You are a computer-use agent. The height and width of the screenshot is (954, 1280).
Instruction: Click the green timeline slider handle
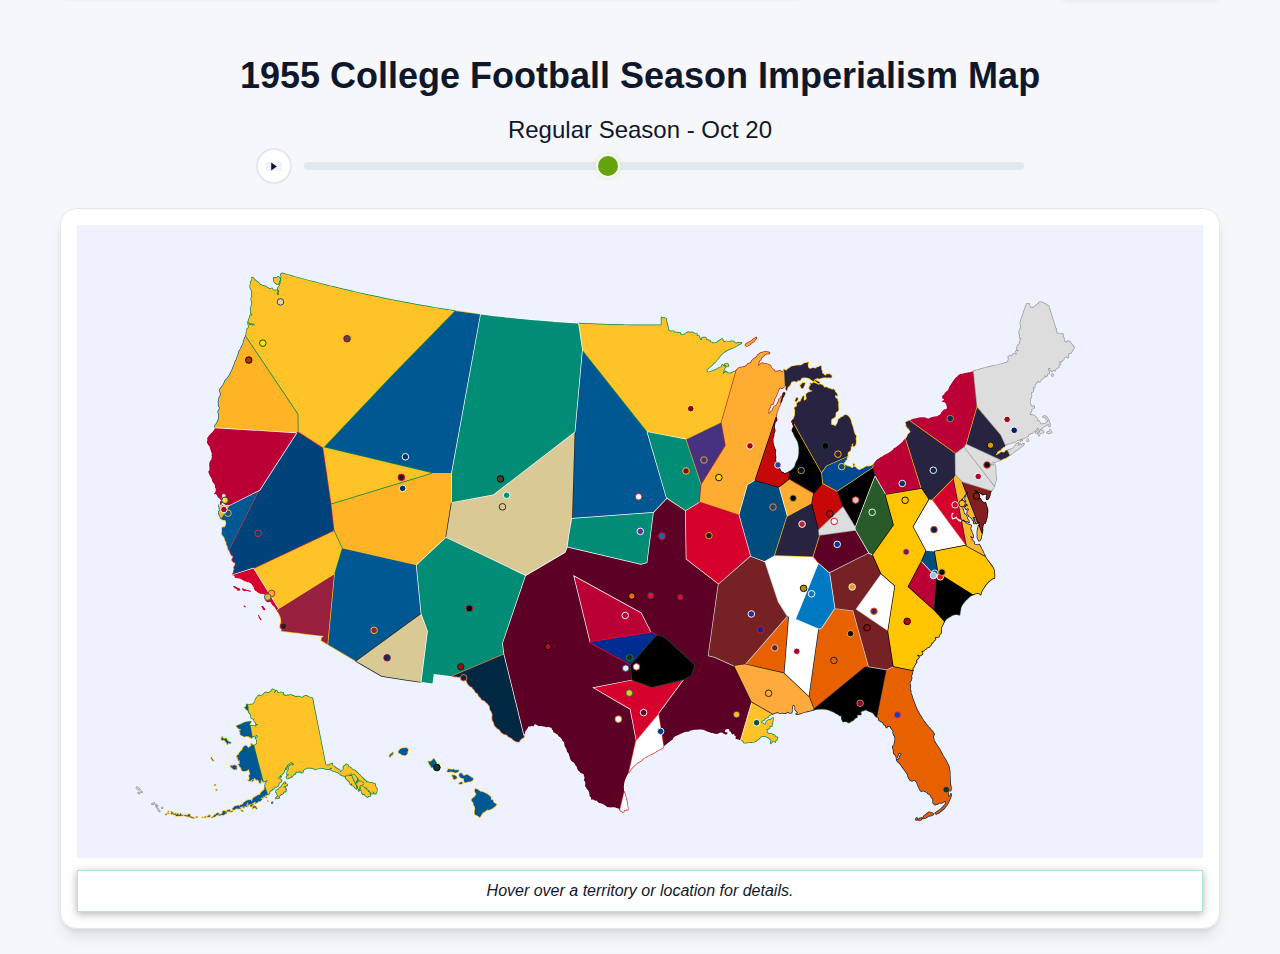tap(607, 166)
